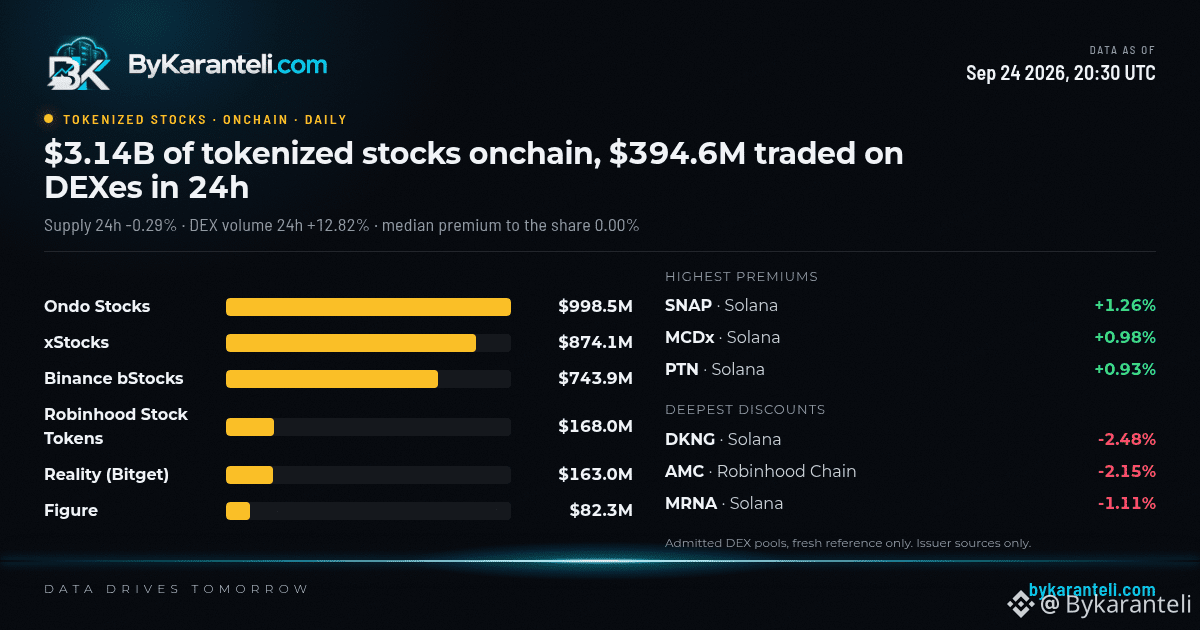Select the PTN Solana row

tap(910, 369)
